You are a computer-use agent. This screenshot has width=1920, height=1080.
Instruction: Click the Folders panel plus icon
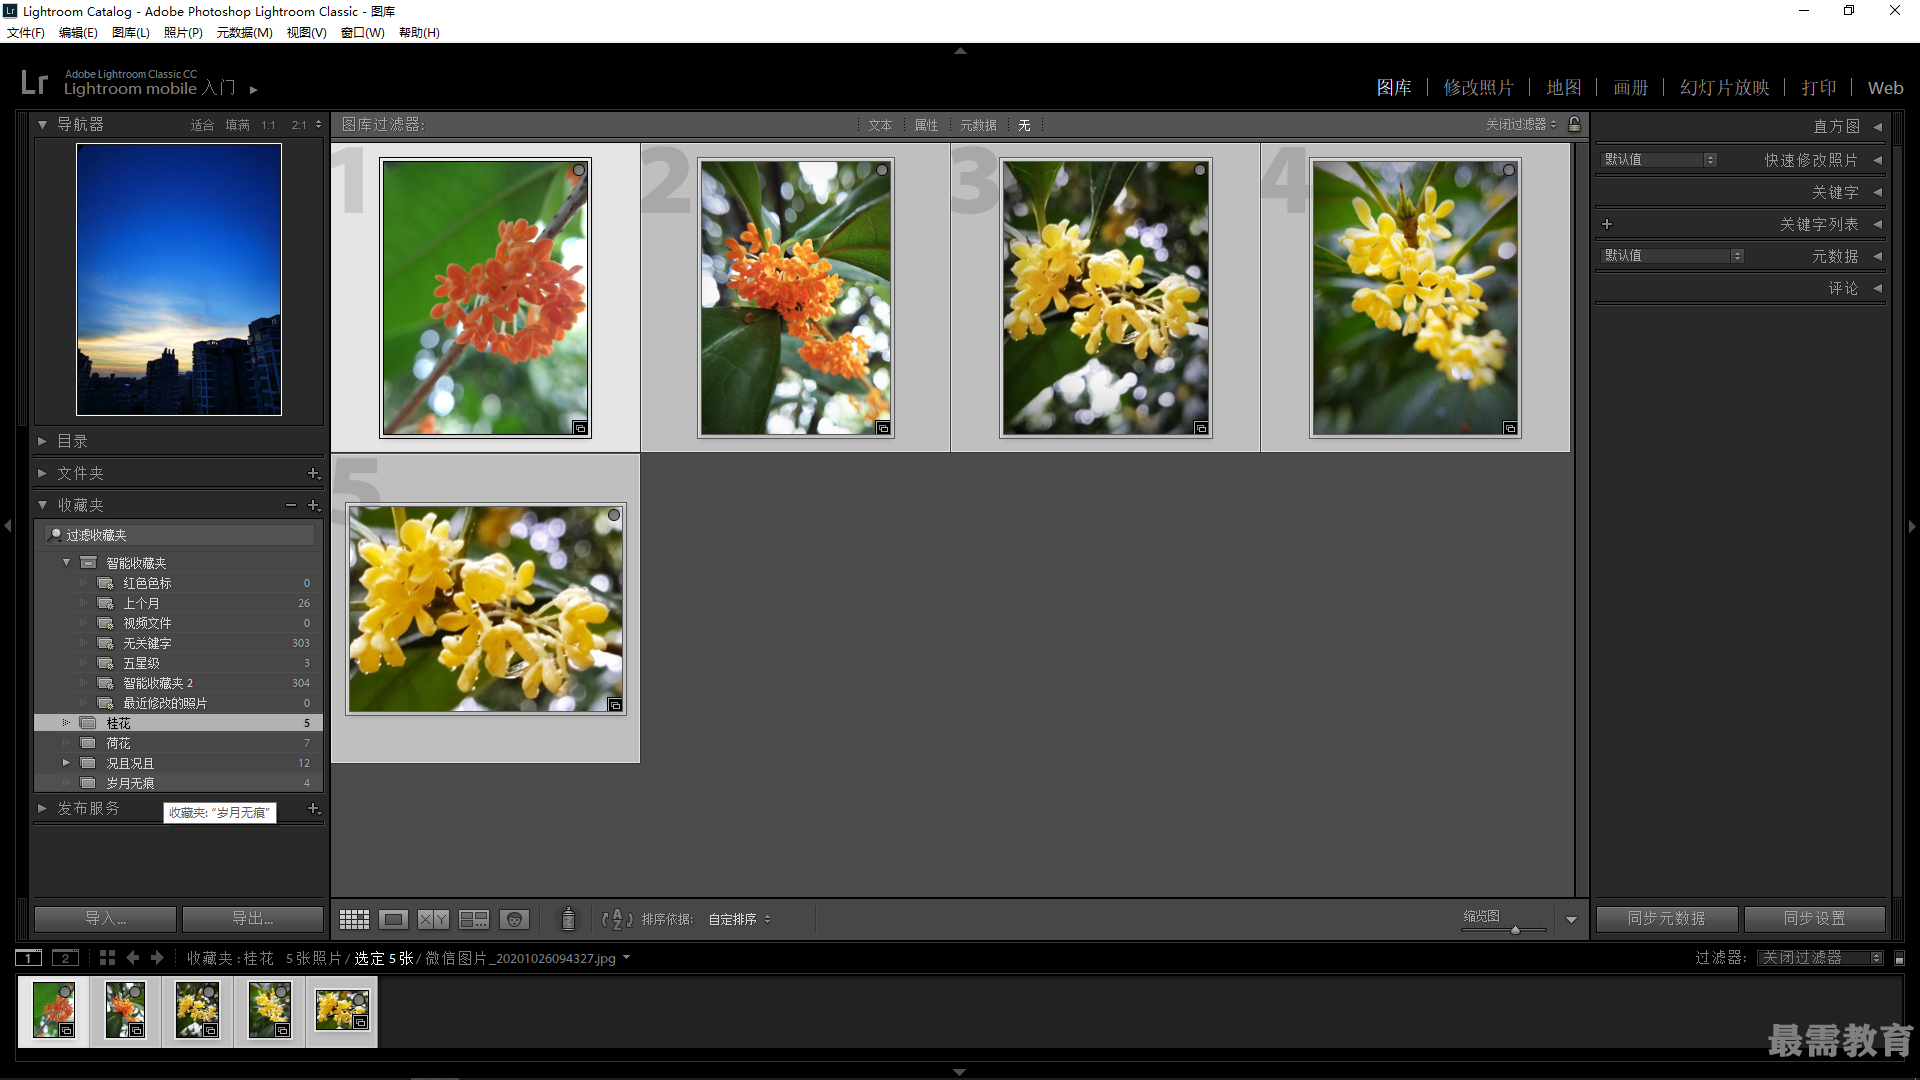(x=313, y=474)
